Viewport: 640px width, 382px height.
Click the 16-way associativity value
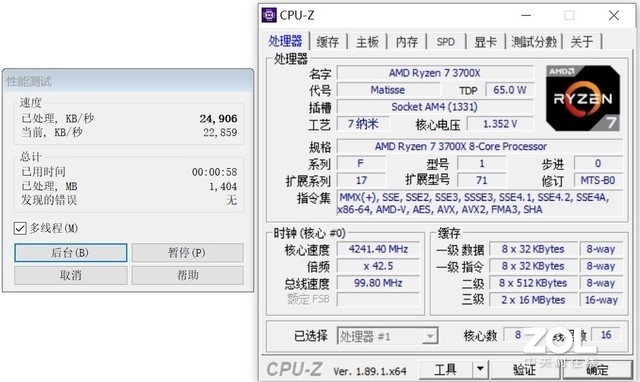click(601, 300)
